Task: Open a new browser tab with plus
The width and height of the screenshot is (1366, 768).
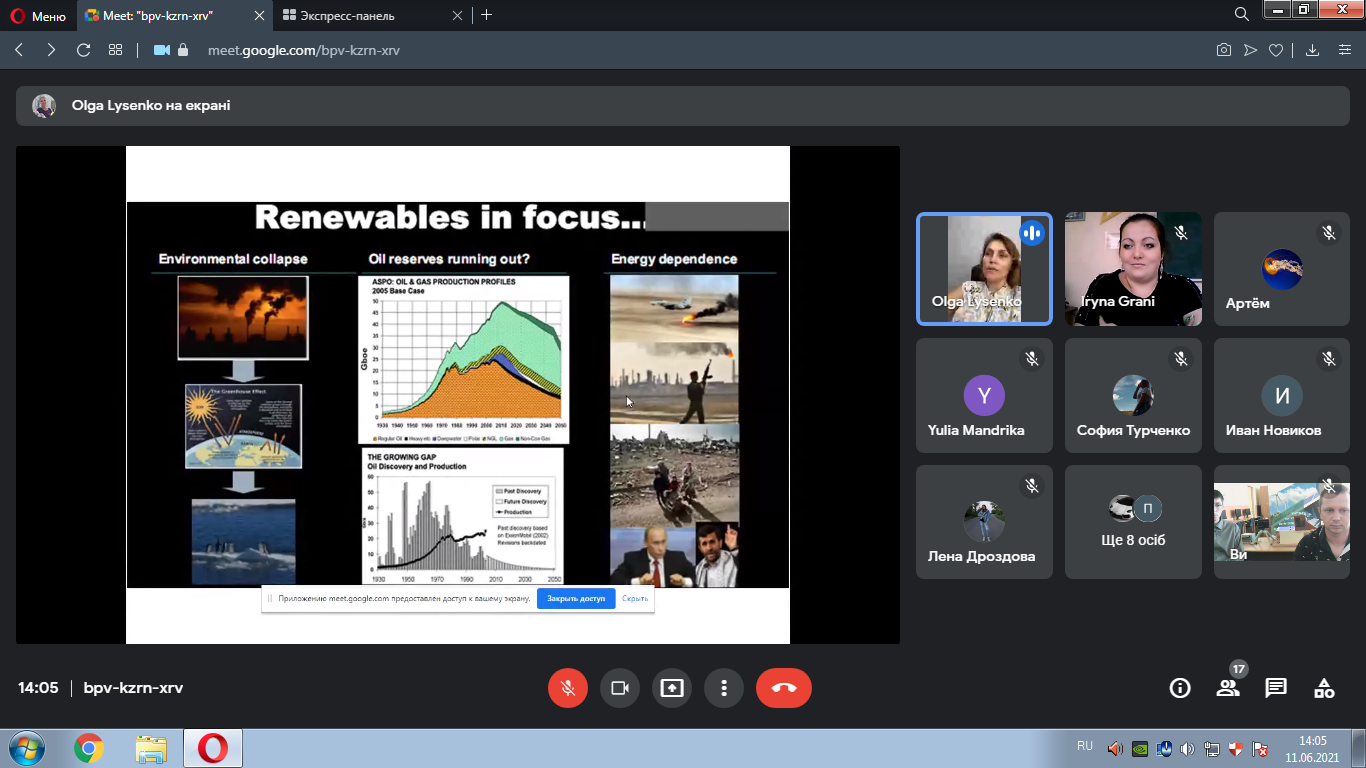Action: tap(487, 15)
